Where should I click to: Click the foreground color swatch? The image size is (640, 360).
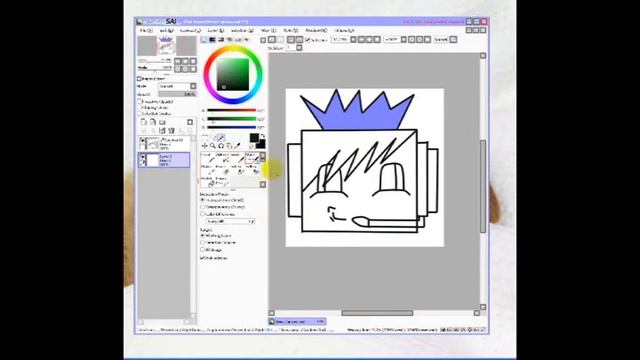point(254,138)
